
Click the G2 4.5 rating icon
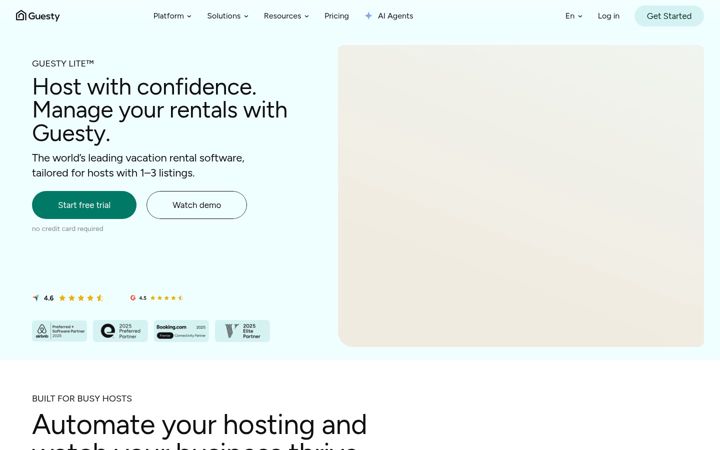click(x=133, y=298)
